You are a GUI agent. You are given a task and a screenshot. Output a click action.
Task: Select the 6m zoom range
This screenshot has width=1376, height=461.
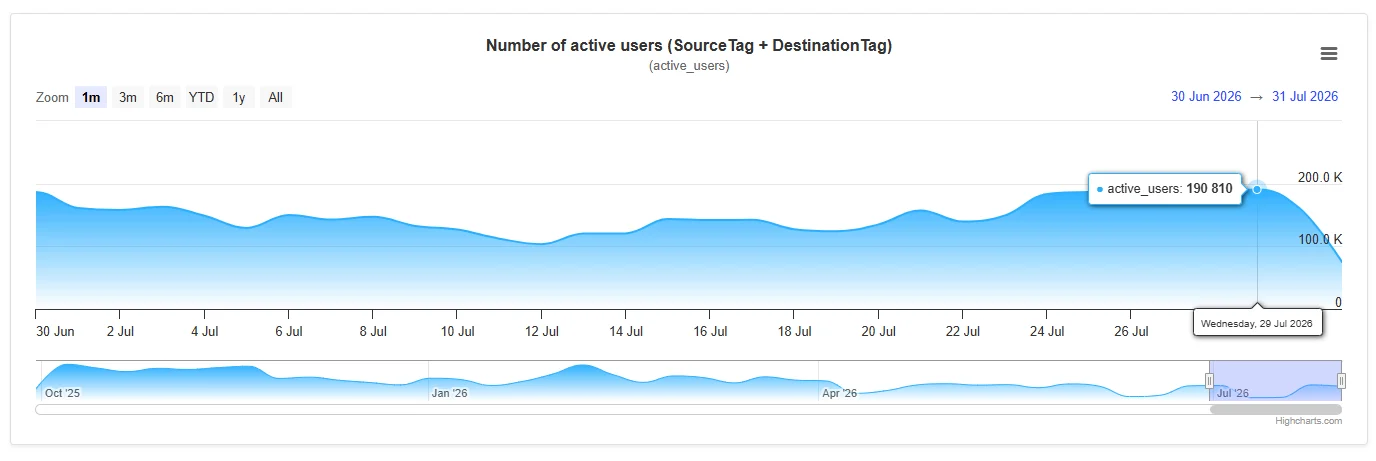pos(165,97)
